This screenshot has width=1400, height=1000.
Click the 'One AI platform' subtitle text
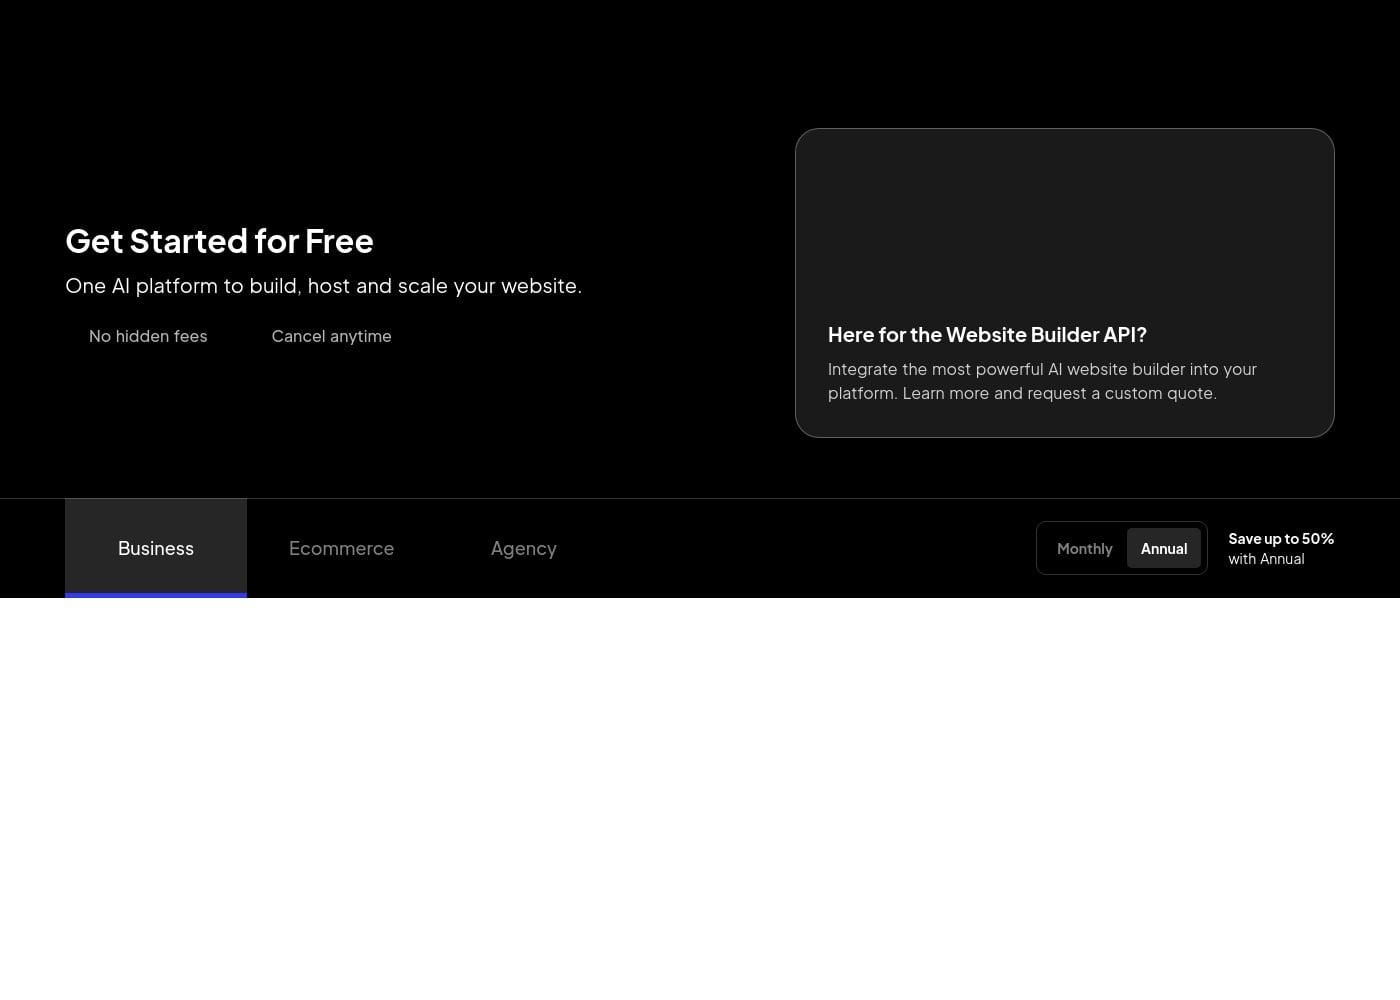click(323, 286)
